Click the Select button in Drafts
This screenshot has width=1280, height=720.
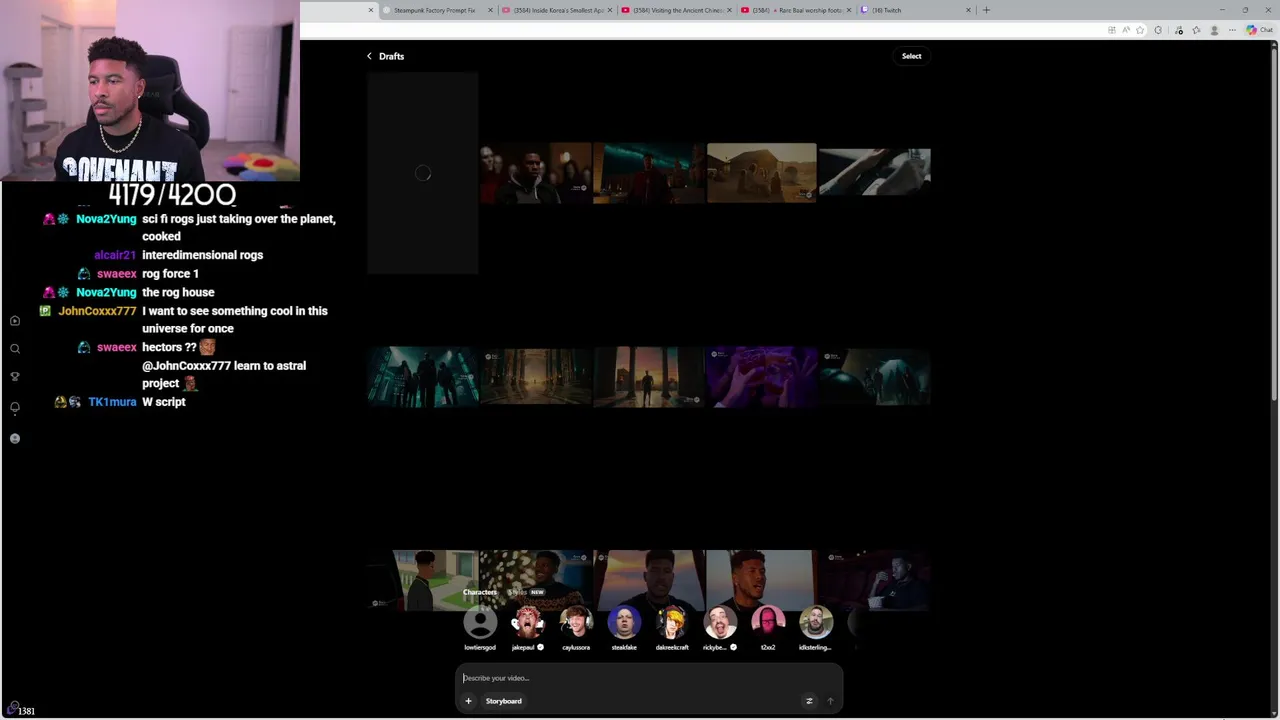point(911,56)
